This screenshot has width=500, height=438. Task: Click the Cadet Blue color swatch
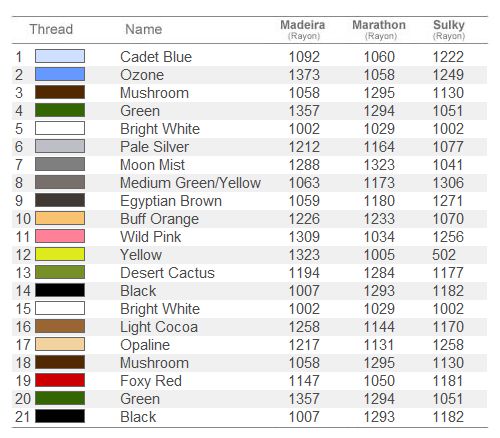[x=60, y=56]
